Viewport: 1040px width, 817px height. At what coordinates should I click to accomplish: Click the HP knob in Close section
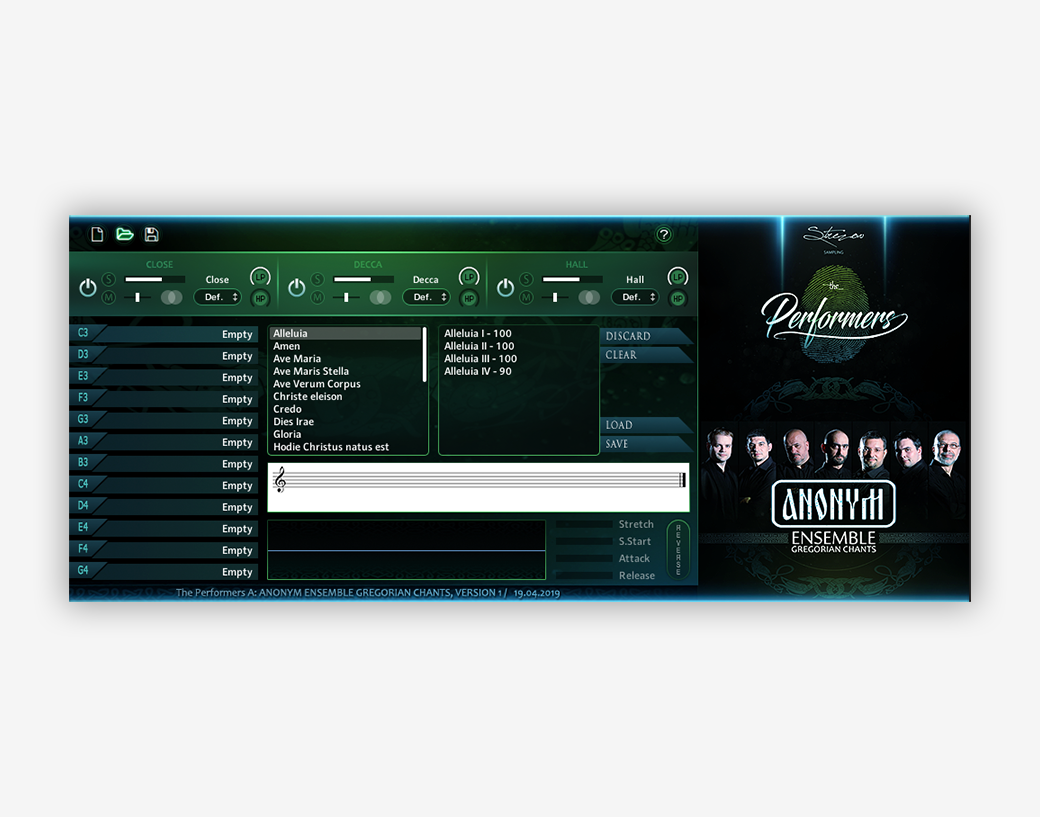coord(260,298)
